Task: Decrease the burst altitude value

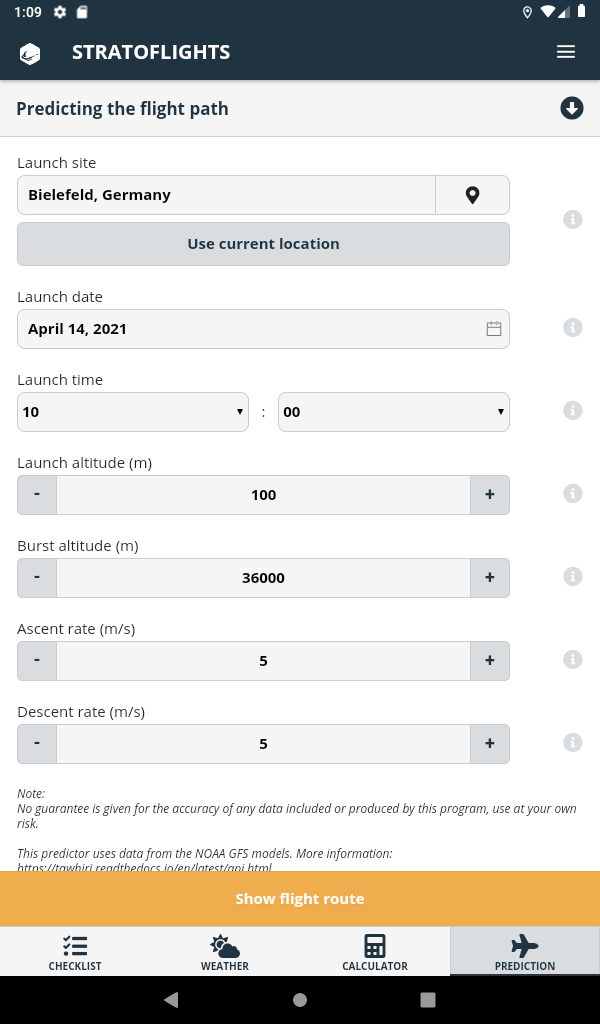Action: [37, 578]
